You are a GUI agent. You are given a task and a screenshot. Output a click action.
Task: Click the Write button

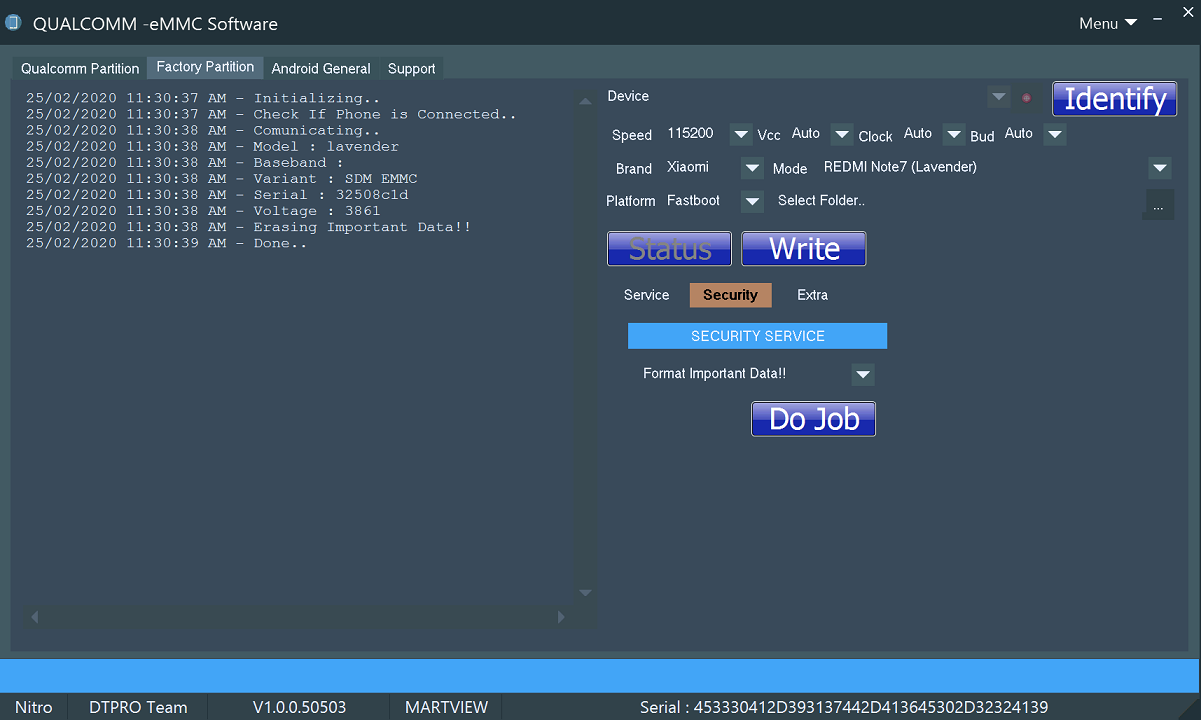click(x=804, y=249)
